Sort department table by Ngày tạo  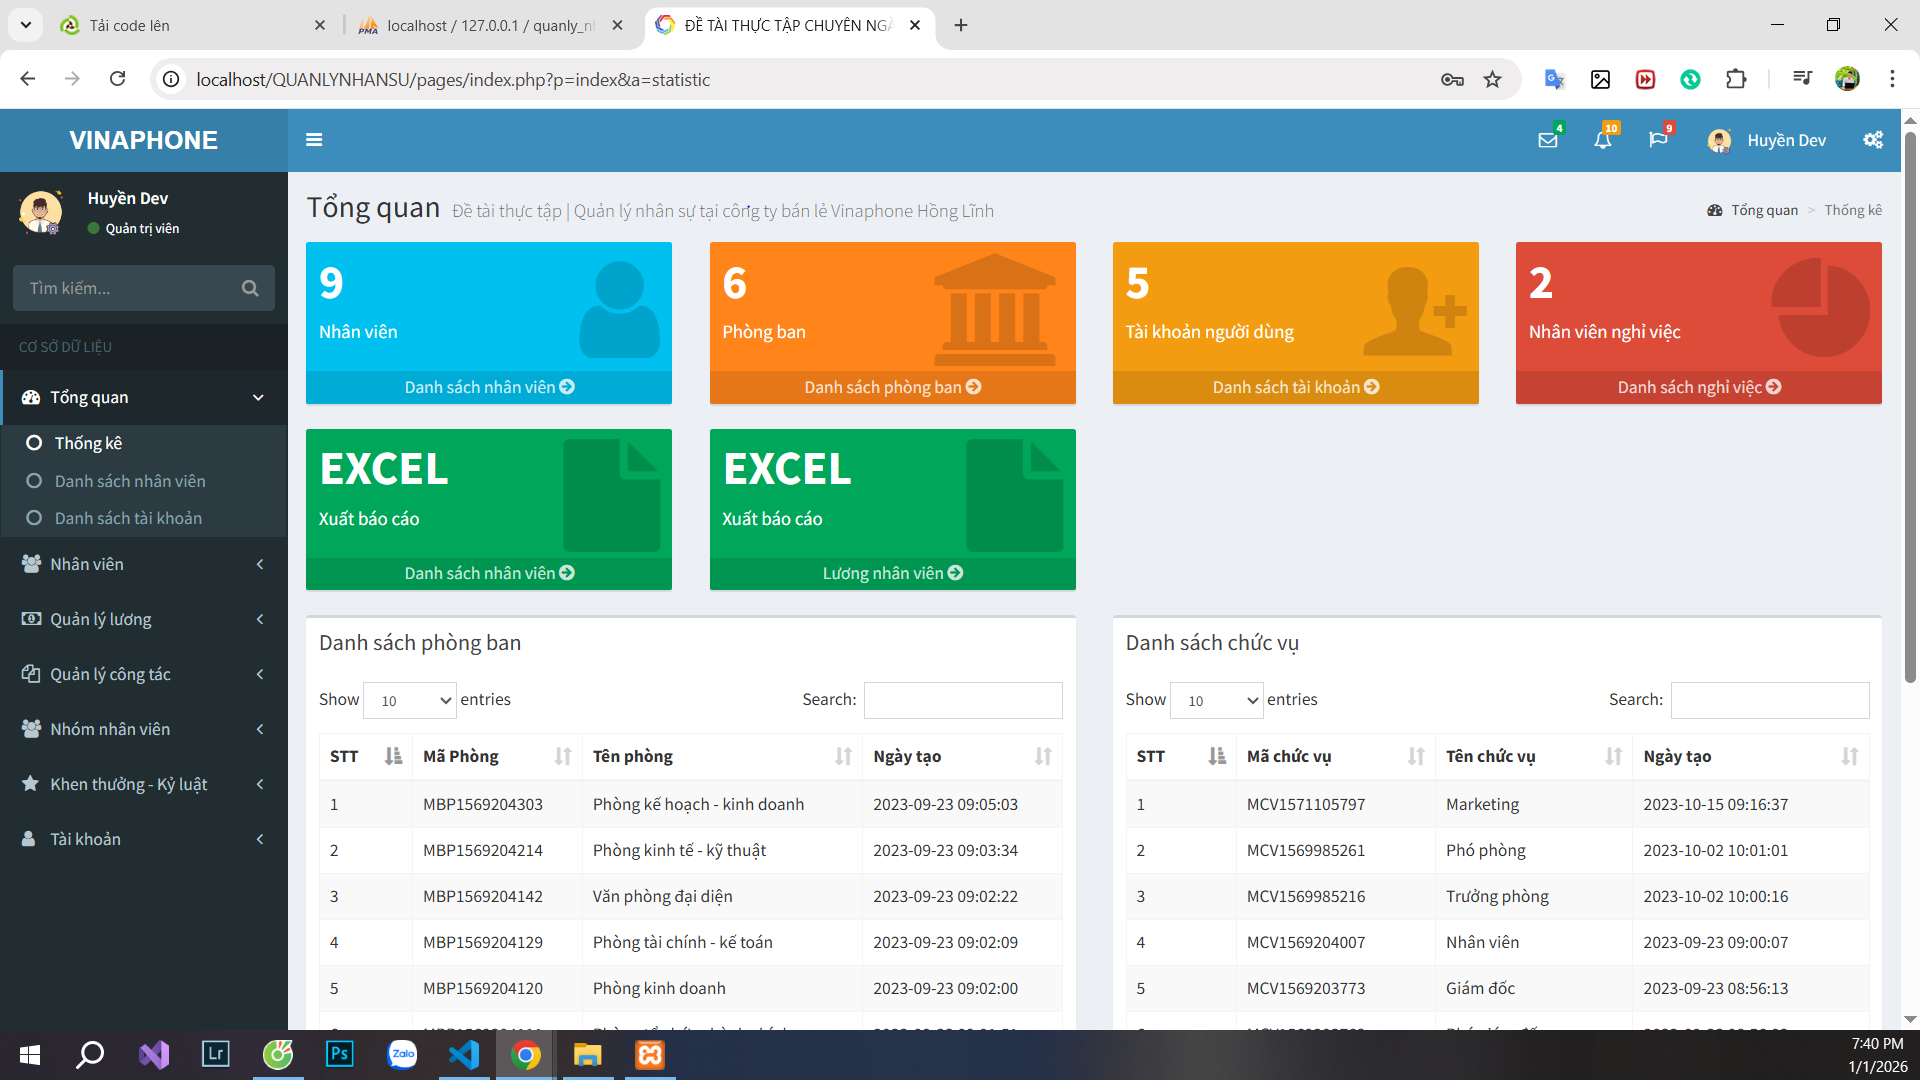pos(963,757)
